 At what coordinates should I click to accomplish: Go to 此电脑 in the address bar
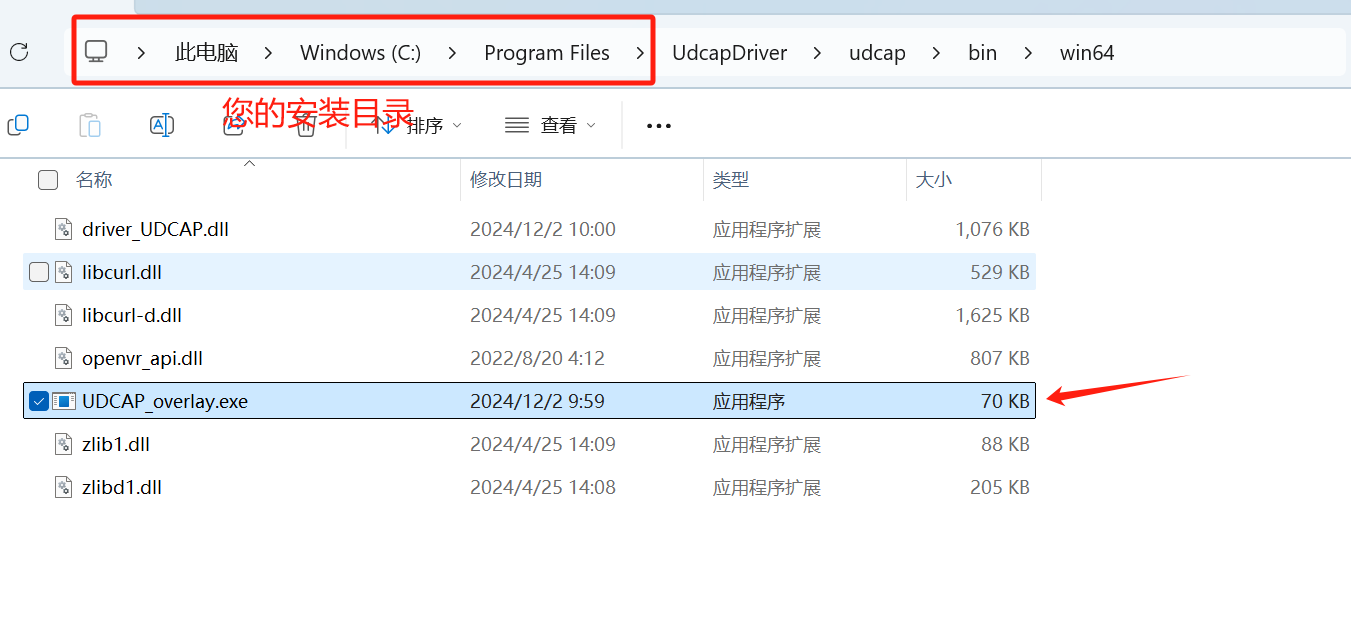coord(207,53)
